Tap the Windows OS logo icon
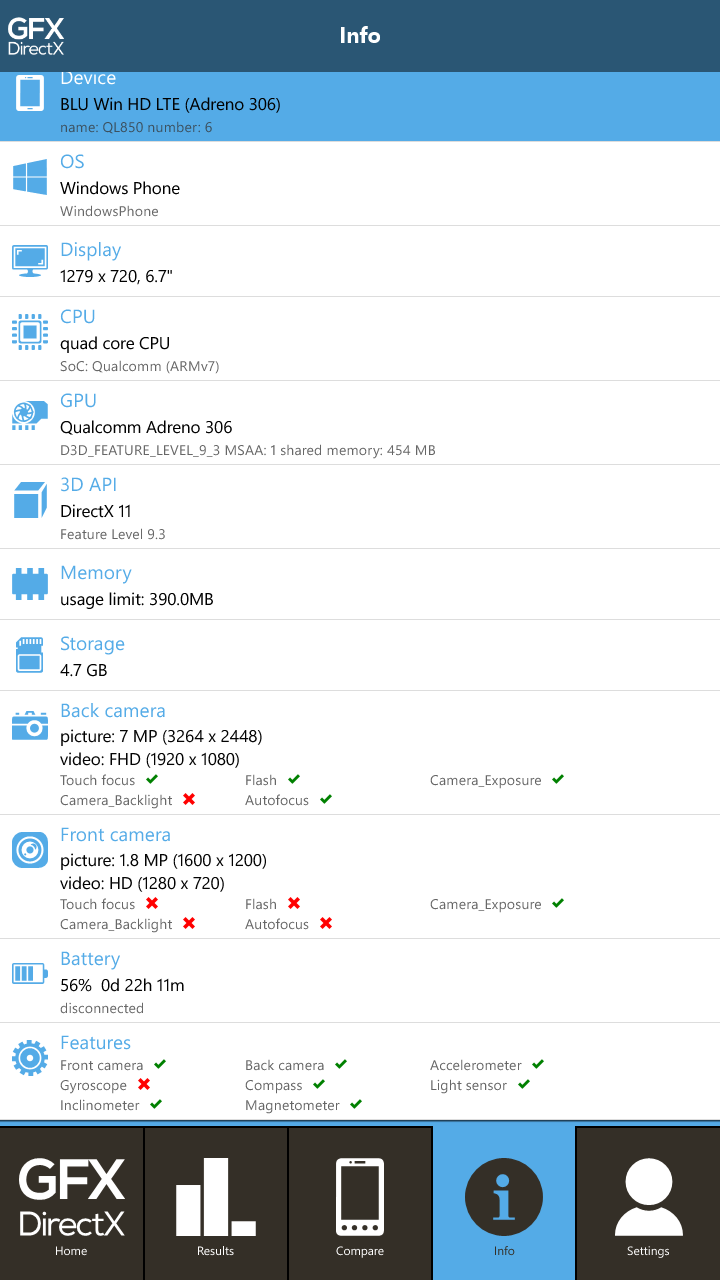720x1280 pixels. [30, 178]
